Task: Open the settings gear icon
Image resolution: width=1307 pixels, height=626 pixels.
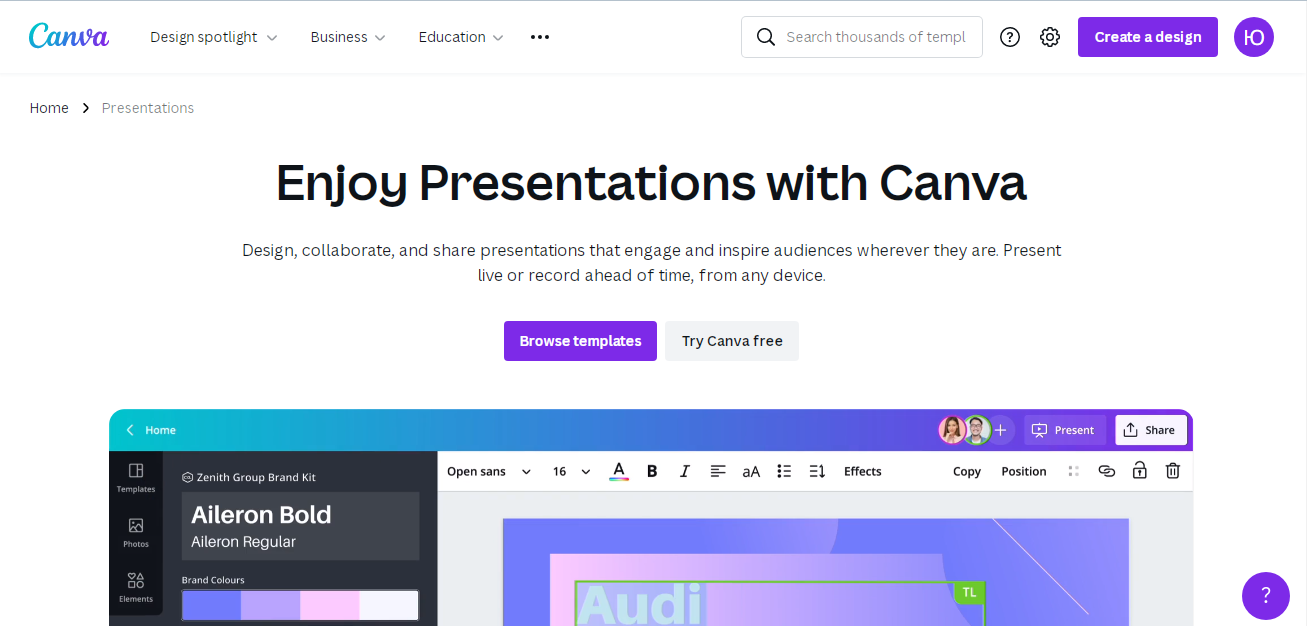Action: pos(1050,37)
